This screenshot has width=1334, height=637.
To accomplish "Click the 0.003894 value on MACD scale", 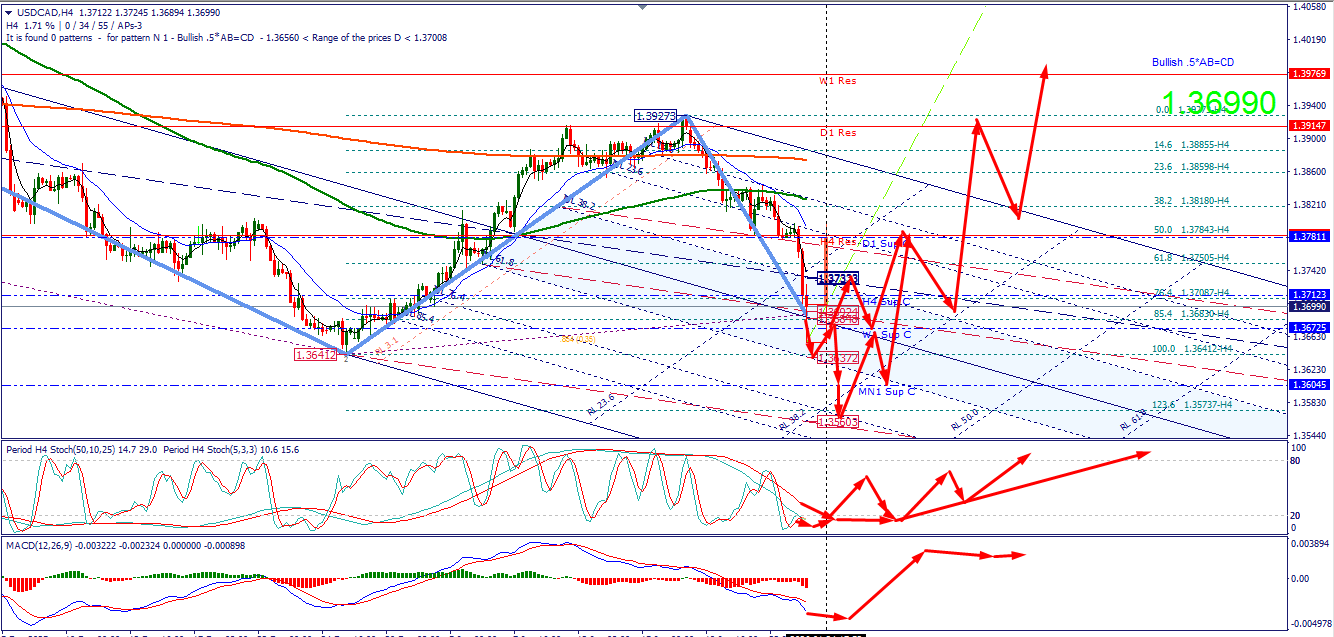I will pos(1308,545).
